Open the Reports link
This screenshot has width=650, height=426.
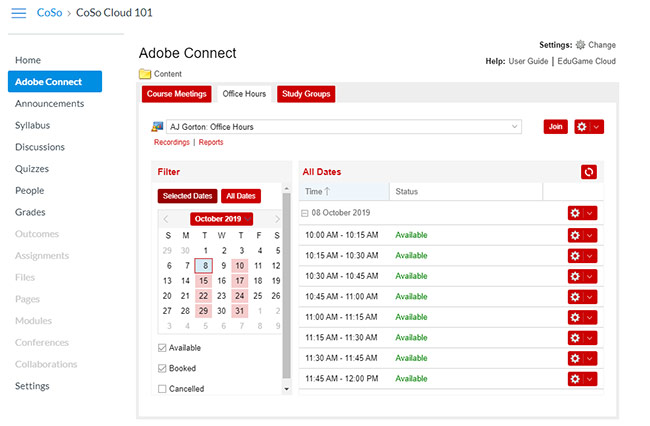click(x=211, y=142)
